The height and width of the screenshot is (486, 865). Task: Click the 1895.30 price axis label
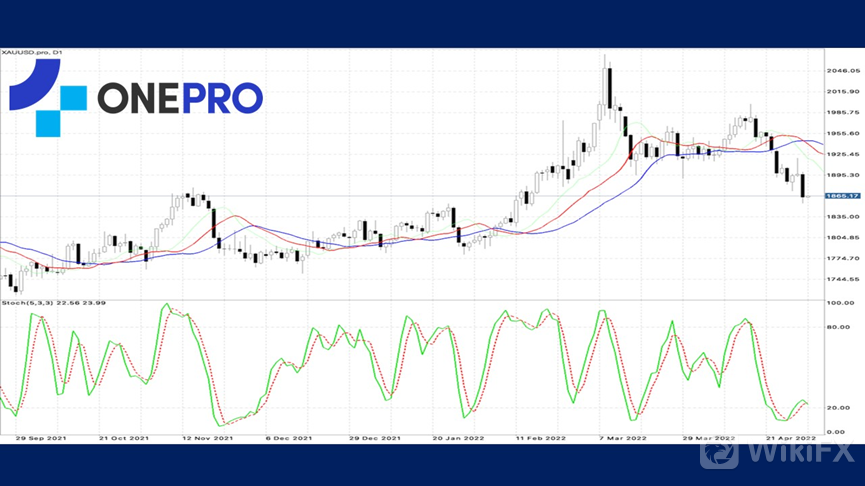(x=843, y=175)
